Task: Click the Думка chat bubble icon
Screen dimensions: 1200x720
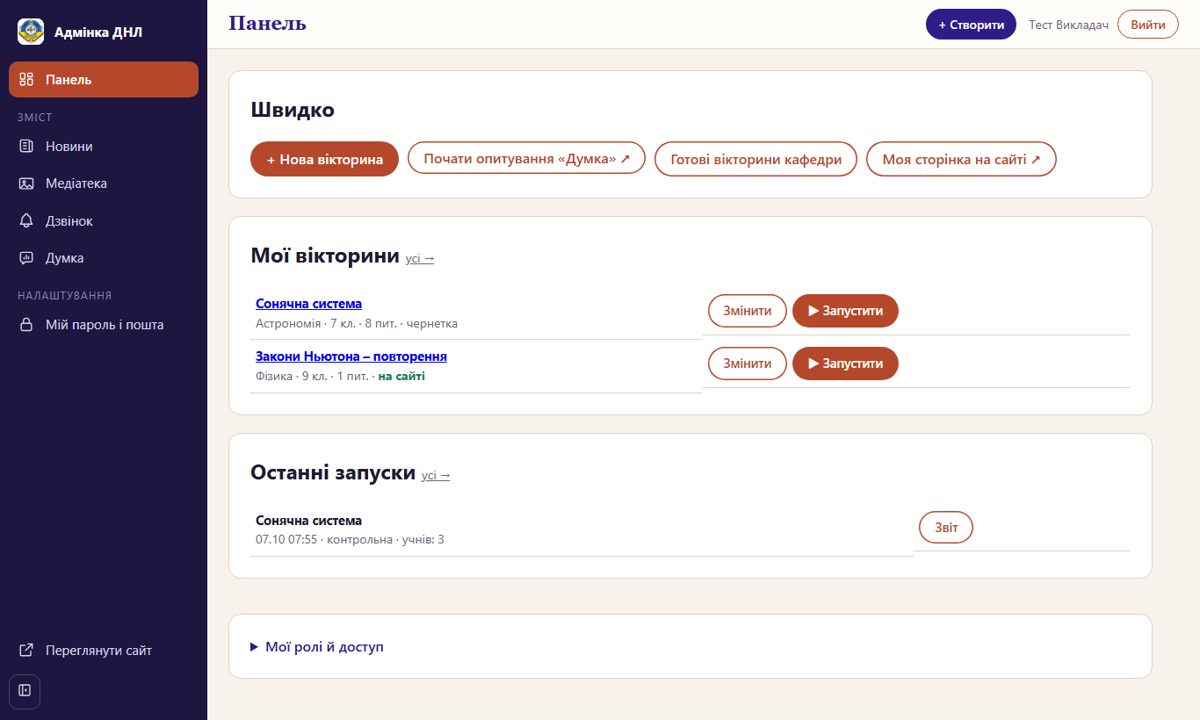Action: click(x=27, y=258)
